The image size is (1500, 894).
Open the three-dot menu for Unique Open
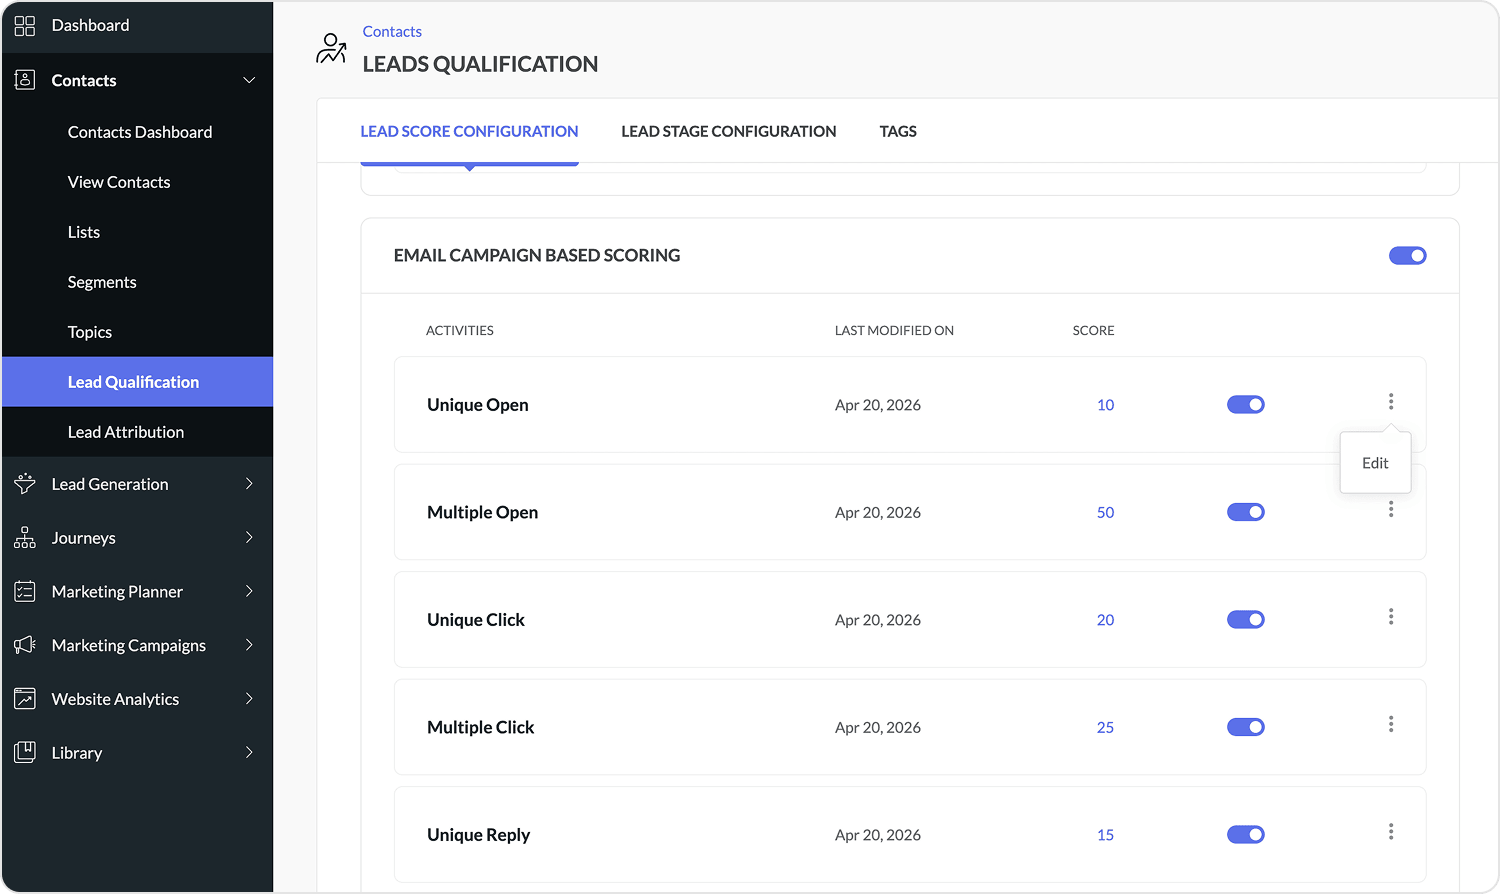pyautogui.click(x=1391, y=402)
